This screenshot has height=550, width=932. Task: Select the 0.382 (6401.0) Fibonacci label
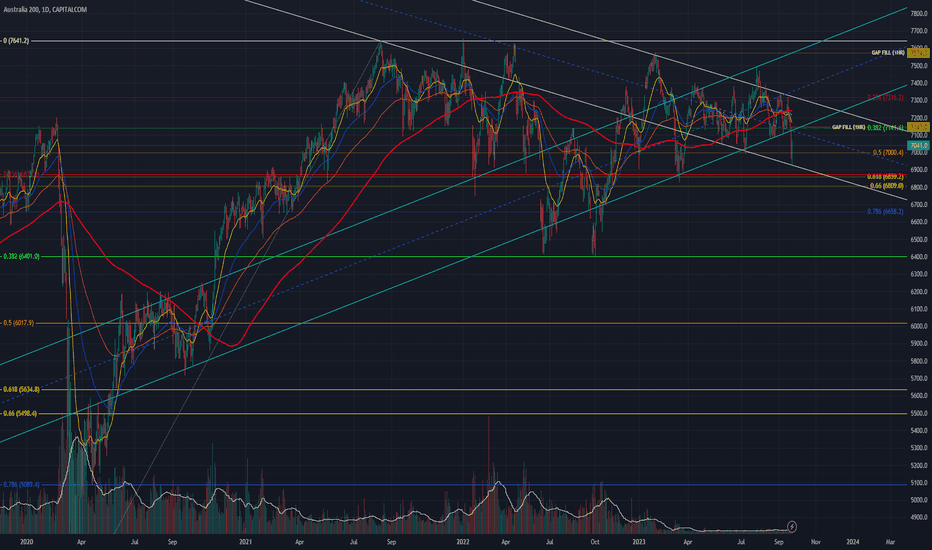coord(21,256)
